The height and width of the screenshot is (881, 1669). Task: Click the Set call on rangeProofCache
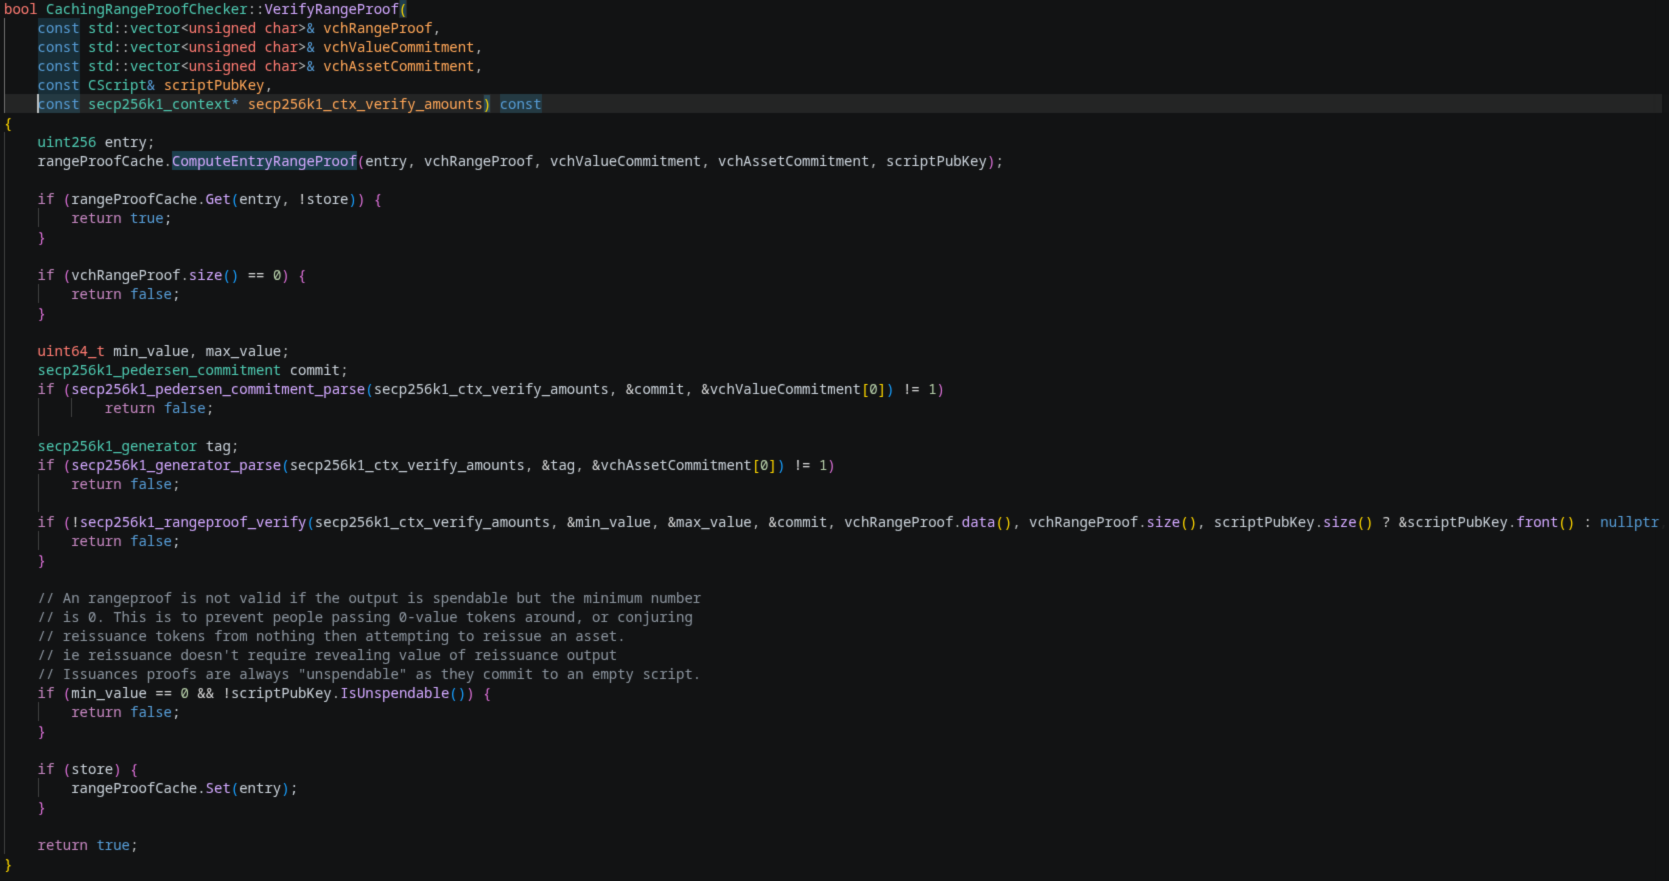(x=218, y=788)
